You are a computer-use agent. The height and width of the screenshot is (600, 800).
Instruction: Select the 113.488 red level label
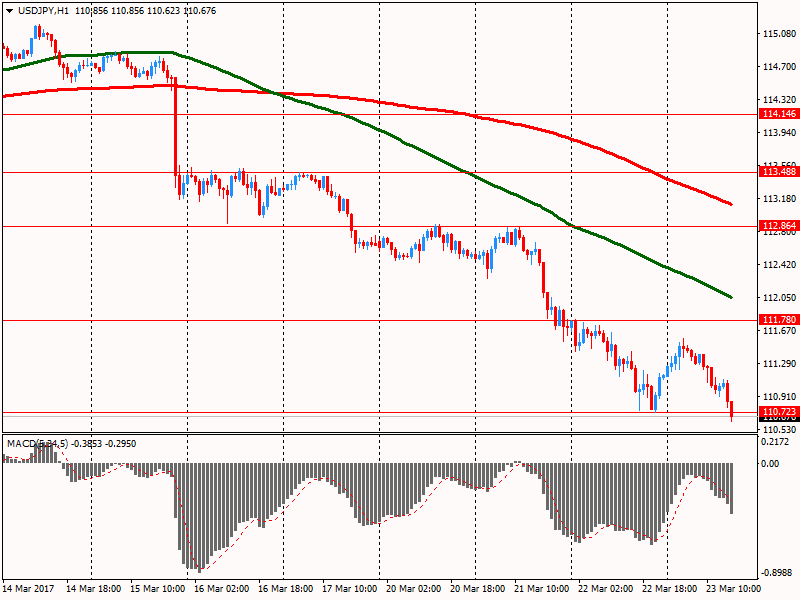click(779, 172)
